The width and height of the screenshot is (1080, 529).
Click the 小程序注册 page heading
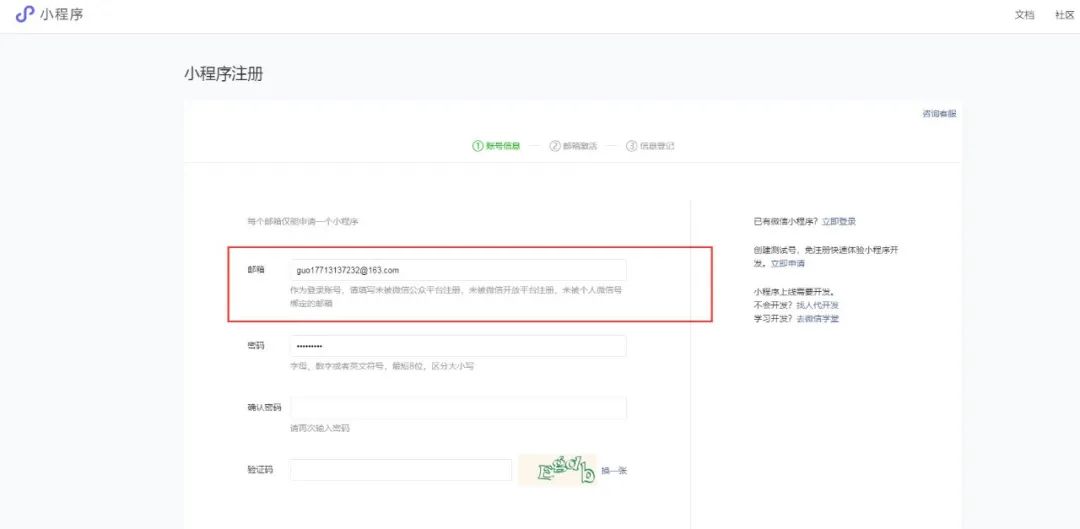223,74
